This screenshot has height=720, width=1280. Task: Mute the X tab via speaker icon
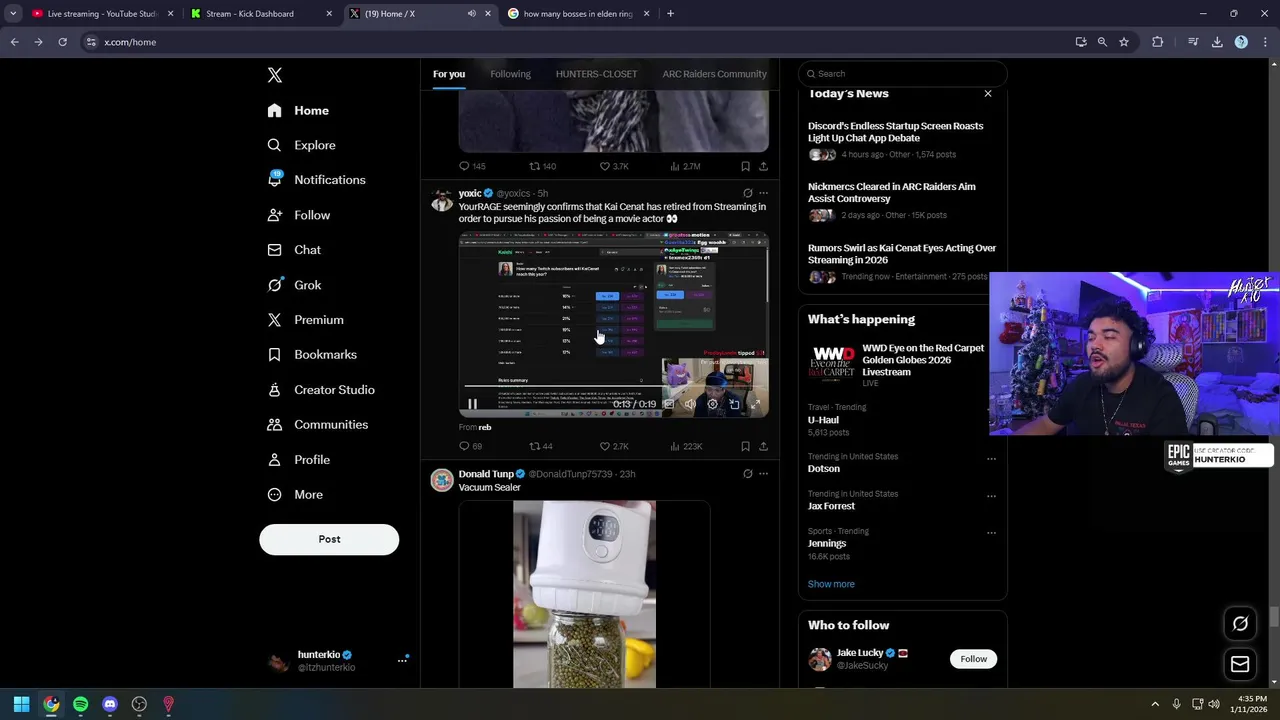click(471, 14)
